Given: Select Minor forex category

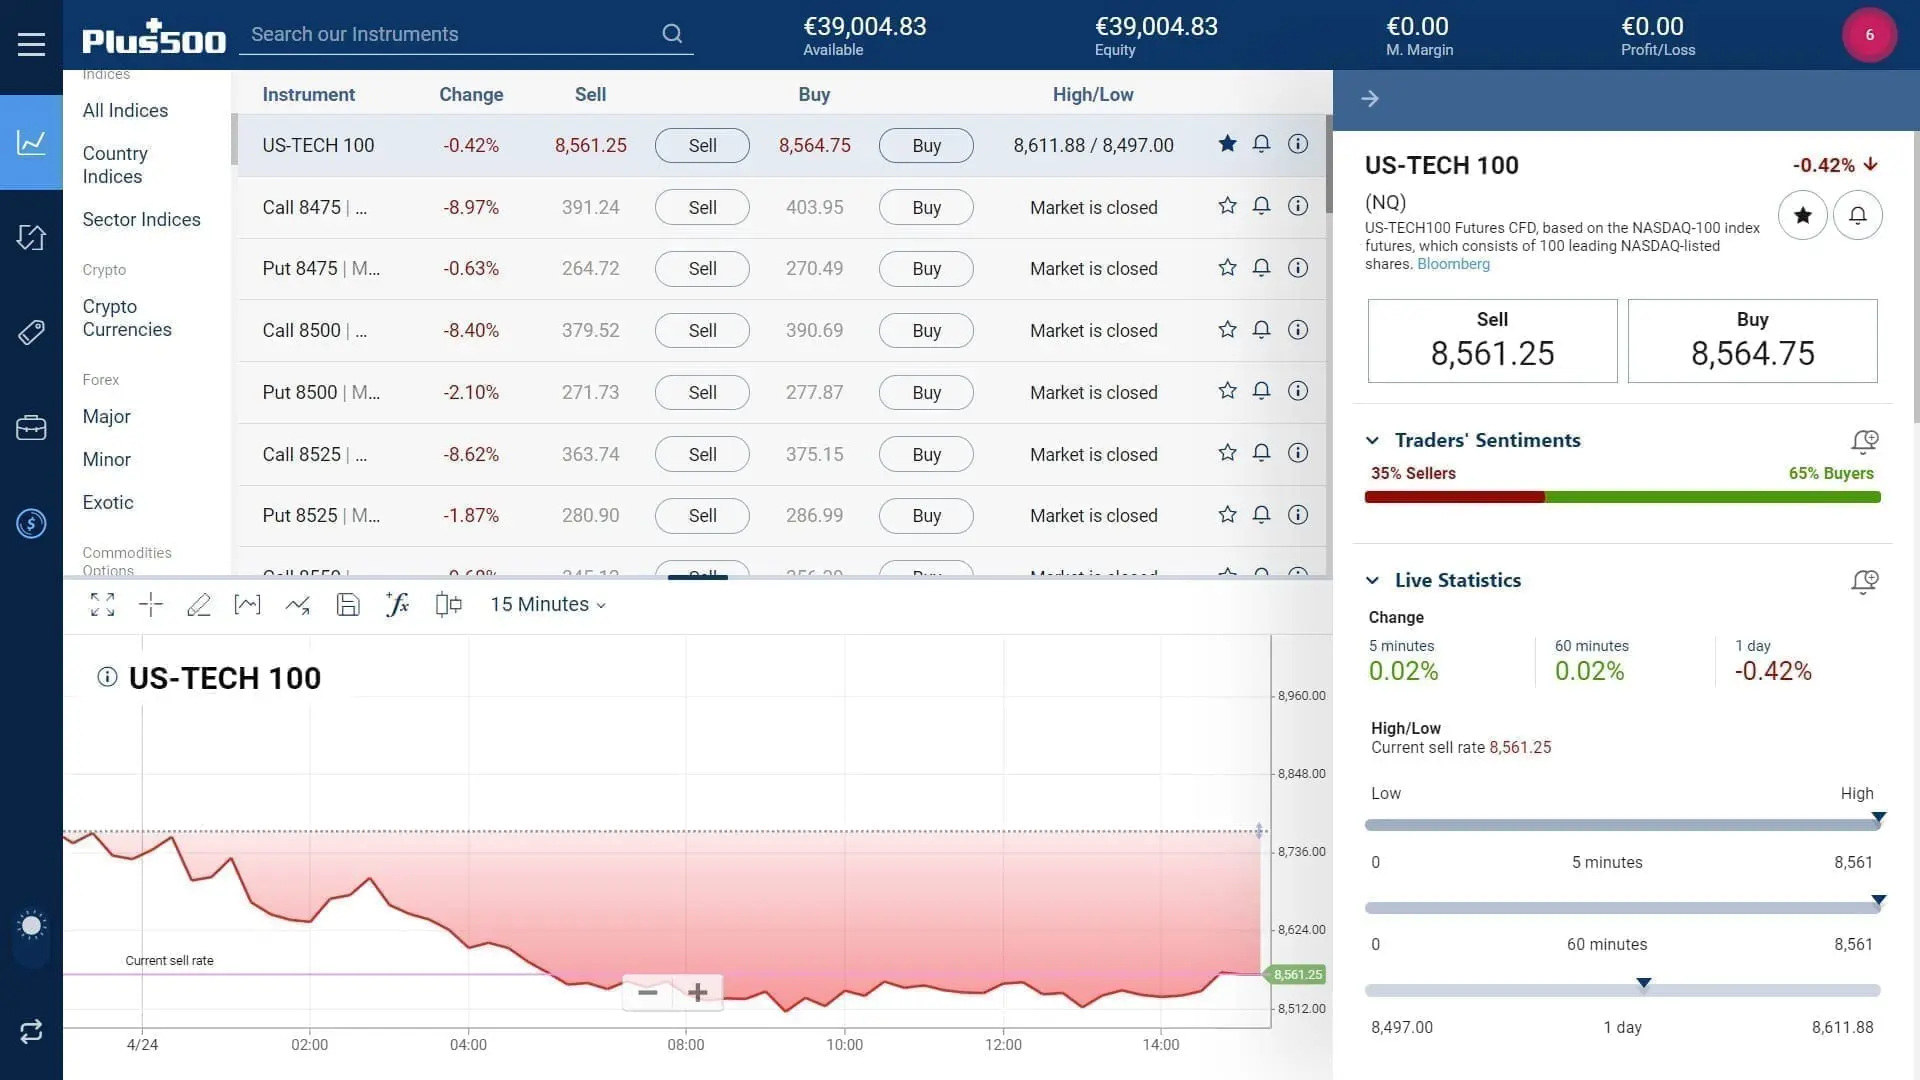Looking at the screenshot, I should click(x=106, y=460).
